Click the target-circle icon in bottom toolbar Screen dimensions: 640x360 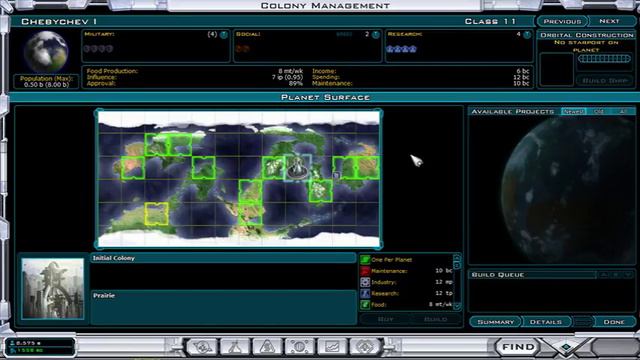coord(299,347)
